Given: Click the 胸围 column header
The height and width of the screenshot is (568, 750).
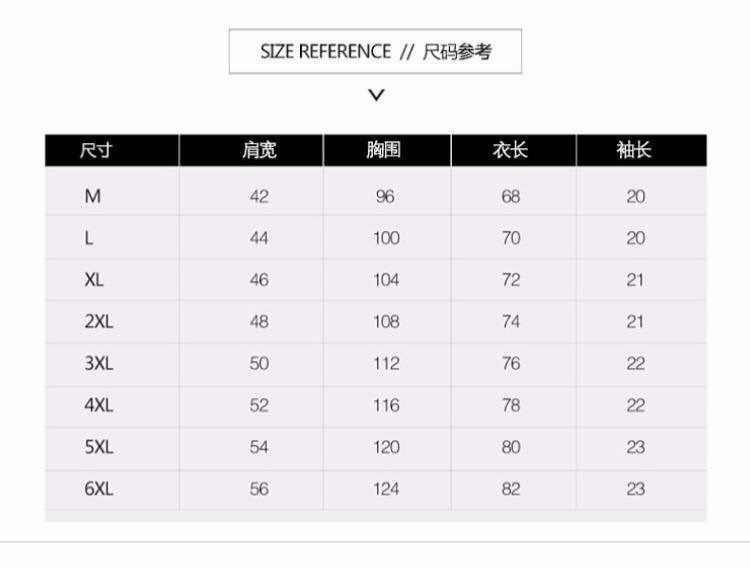Looking at the screenshot, I should click(x=384, y=151).
